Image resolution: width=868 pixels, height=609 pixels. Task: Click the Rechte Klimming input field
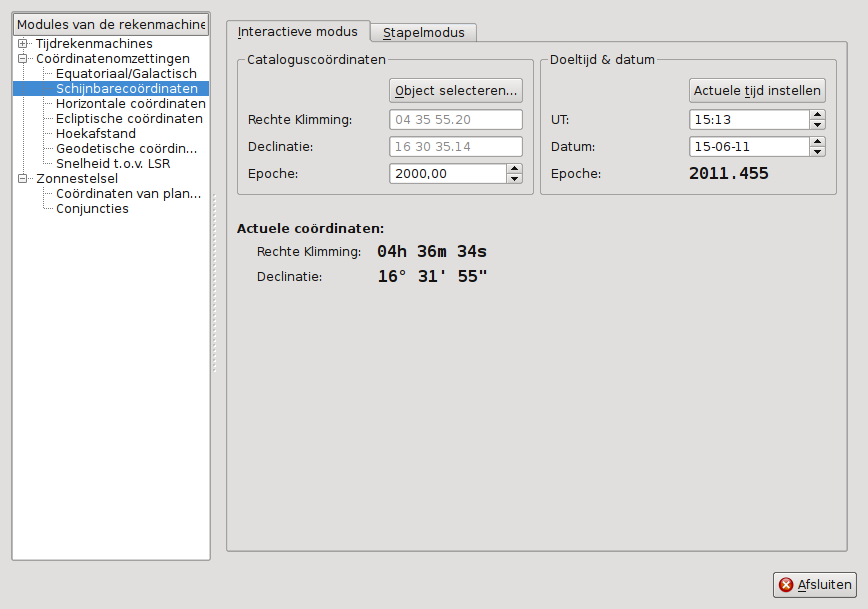pyautogui.click(x=458, y=120)
